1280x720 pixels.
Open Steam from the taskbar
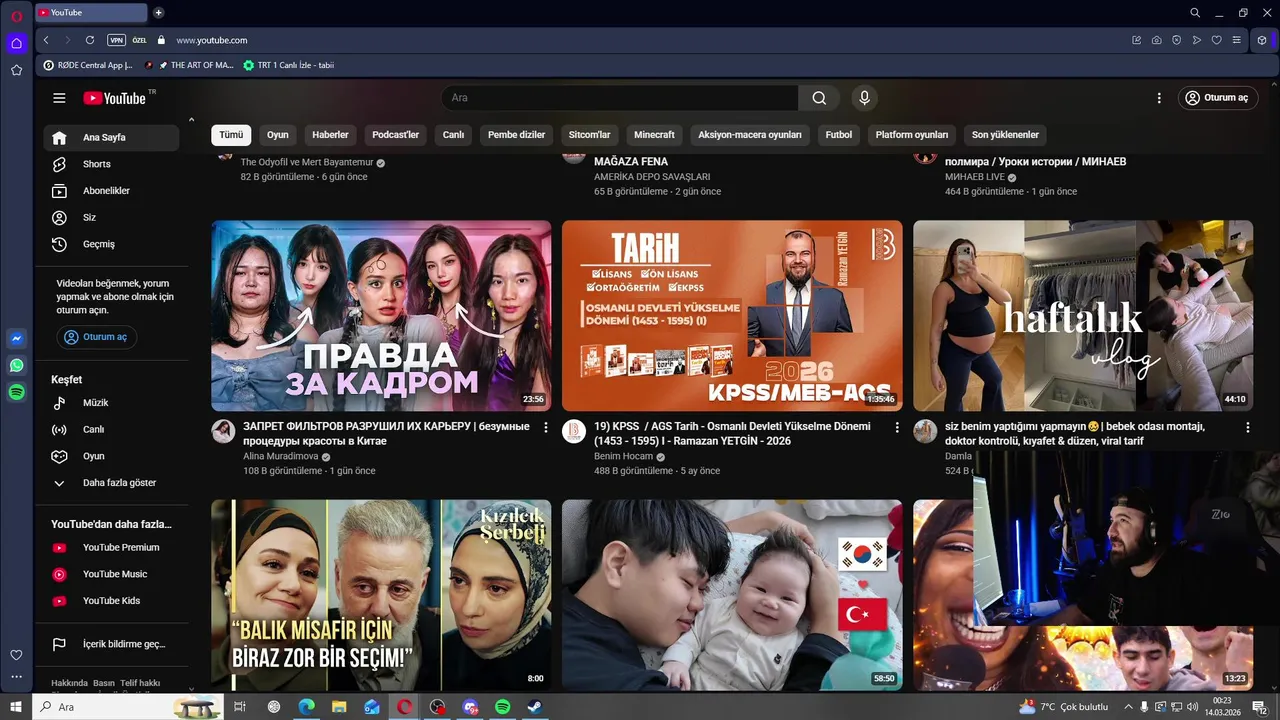click(x=535, y=707)
